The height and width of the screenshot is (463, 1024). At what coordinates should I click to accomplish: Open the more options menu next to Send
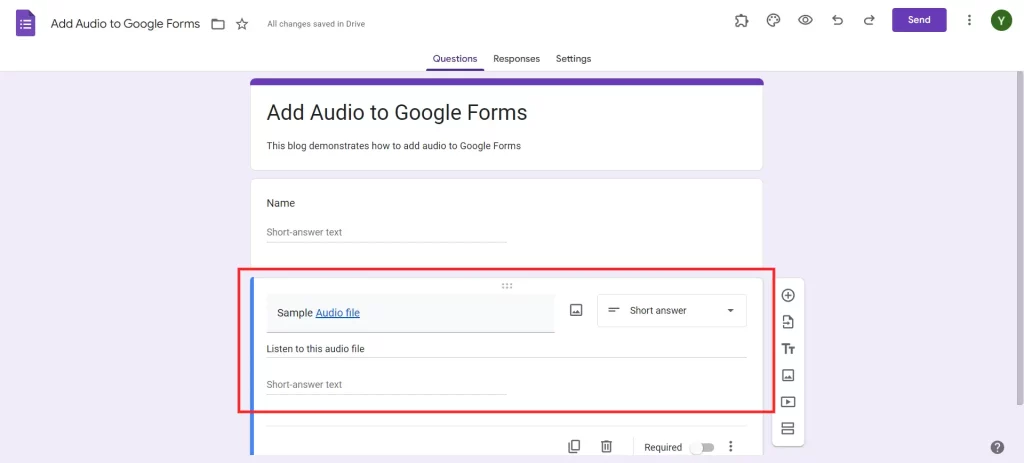click(969, 20)
